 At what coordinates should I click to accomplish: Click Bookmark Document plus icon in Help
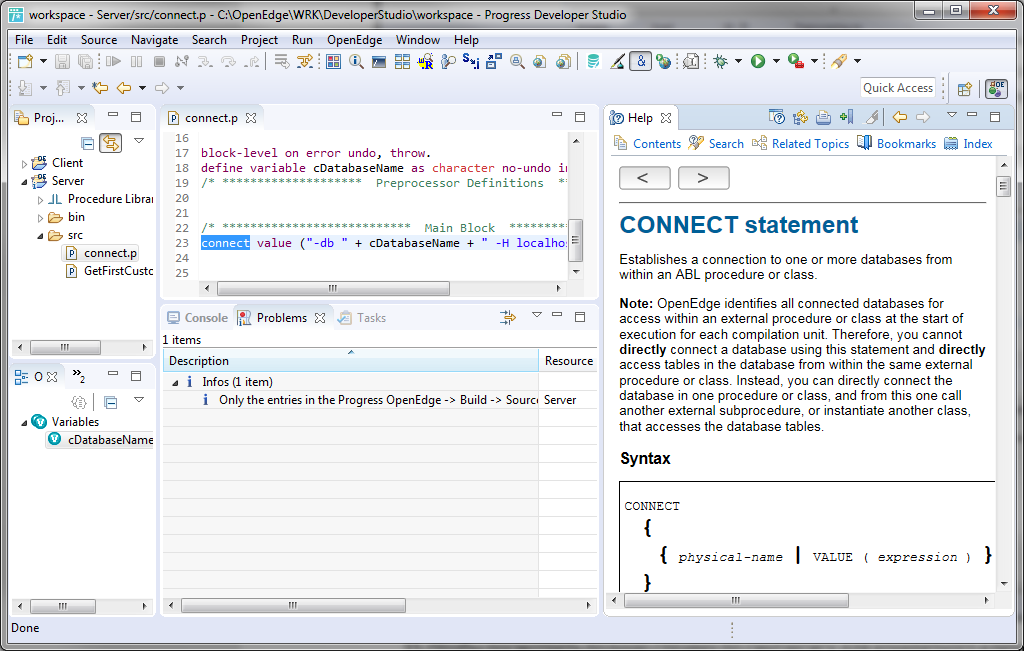click(847, 117)
